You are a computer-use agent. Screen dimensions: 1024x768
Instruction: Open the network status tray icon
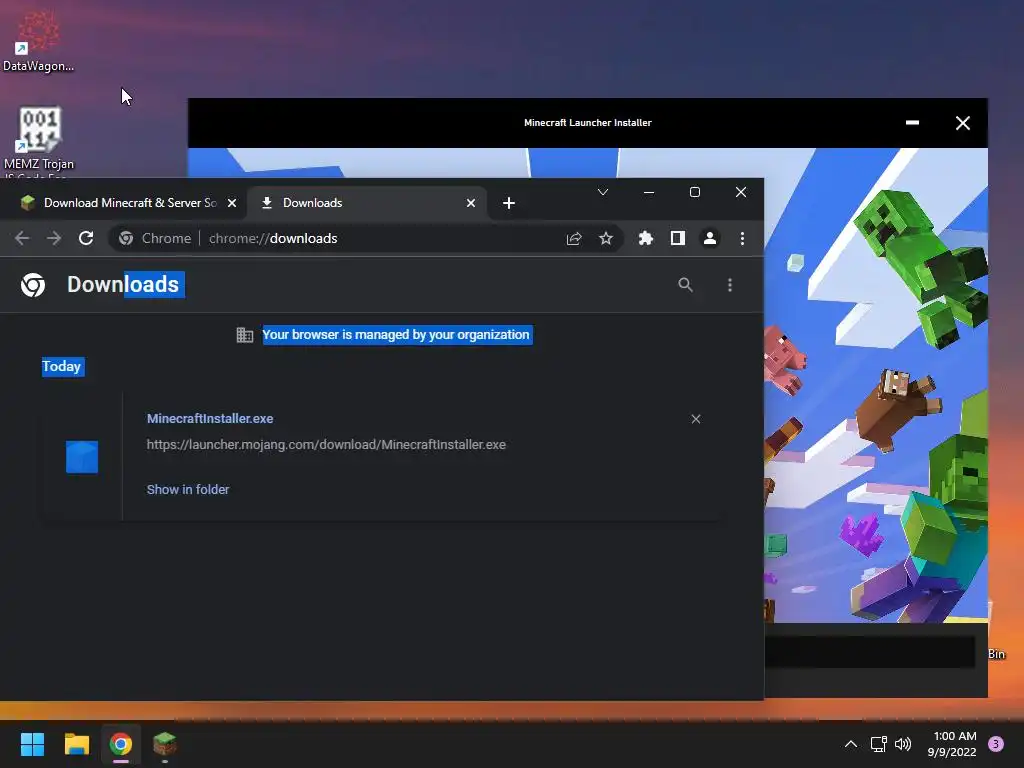878,744
